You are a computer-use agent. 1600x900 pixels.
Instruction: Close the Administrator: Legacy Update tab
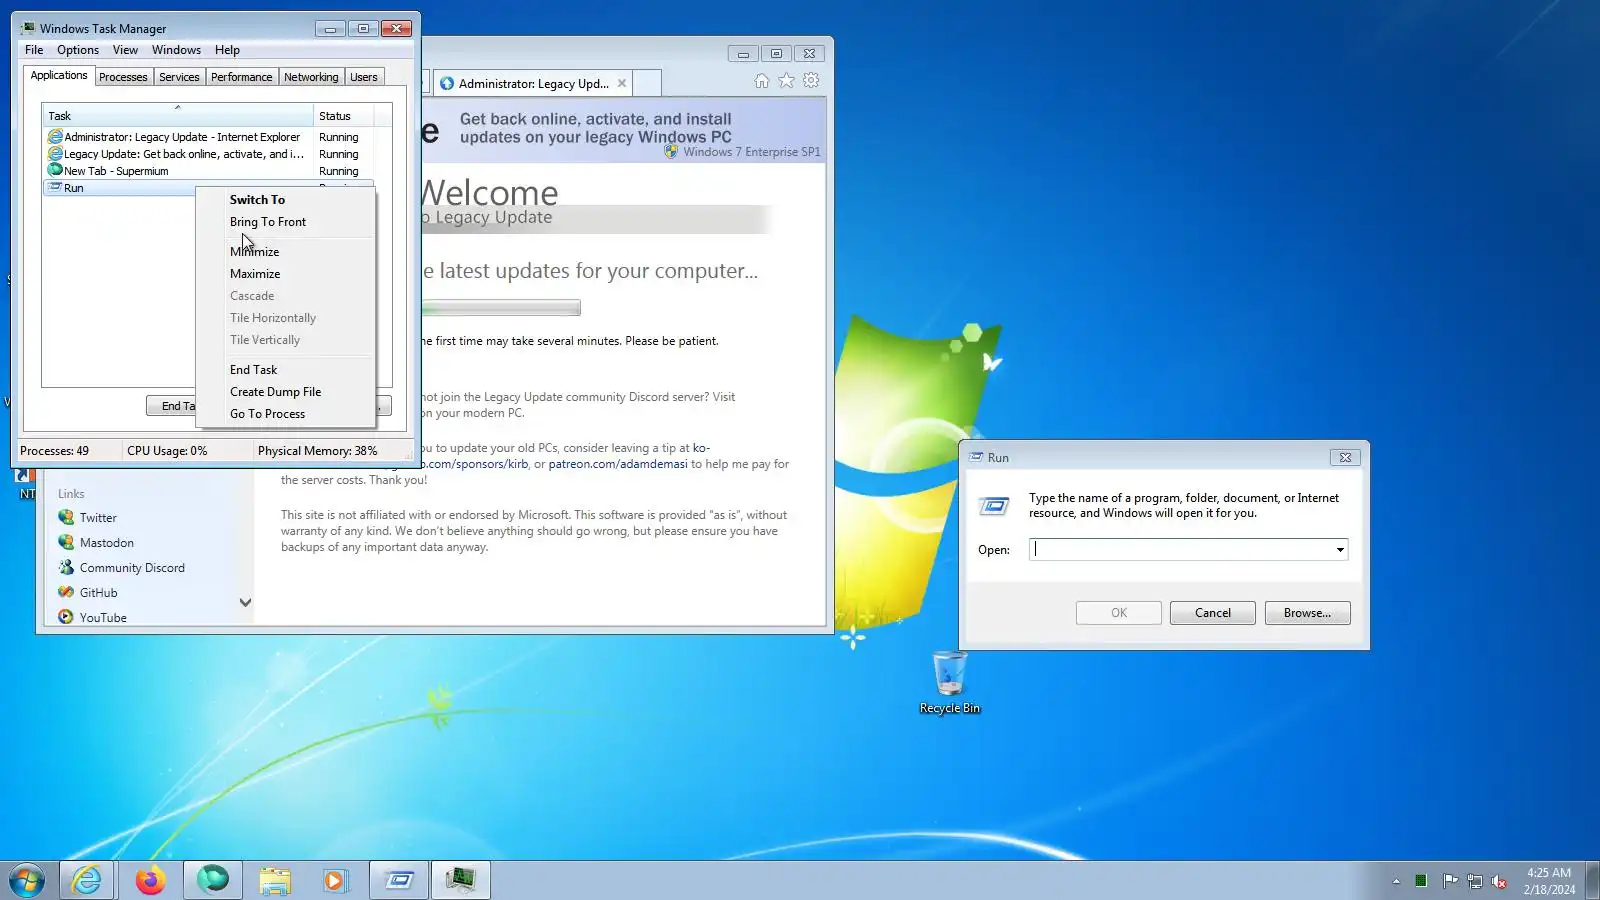(622, 83)
